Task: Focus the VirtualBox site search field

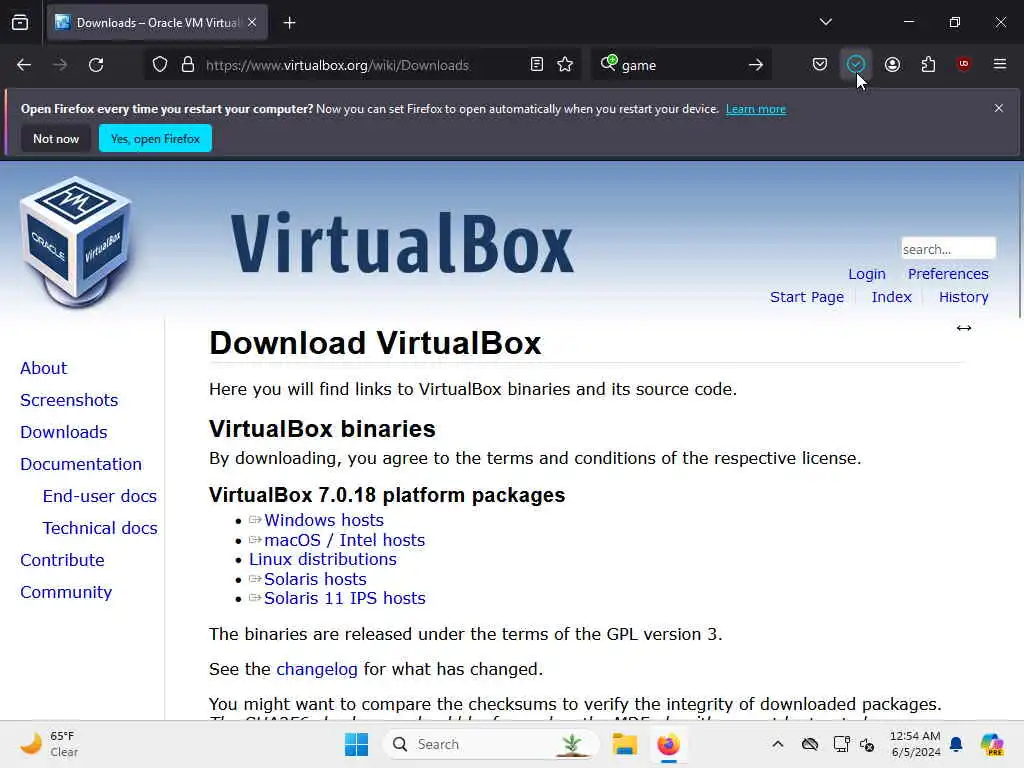Action: click(x=948, y=249)
